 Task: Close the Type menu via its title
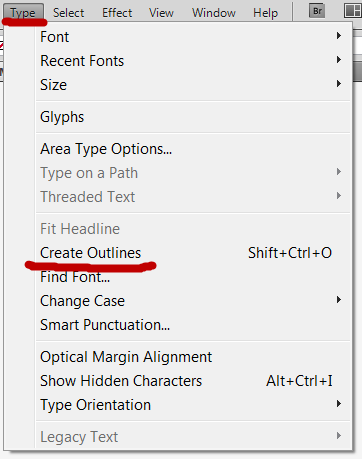click(x=23, y=13)
